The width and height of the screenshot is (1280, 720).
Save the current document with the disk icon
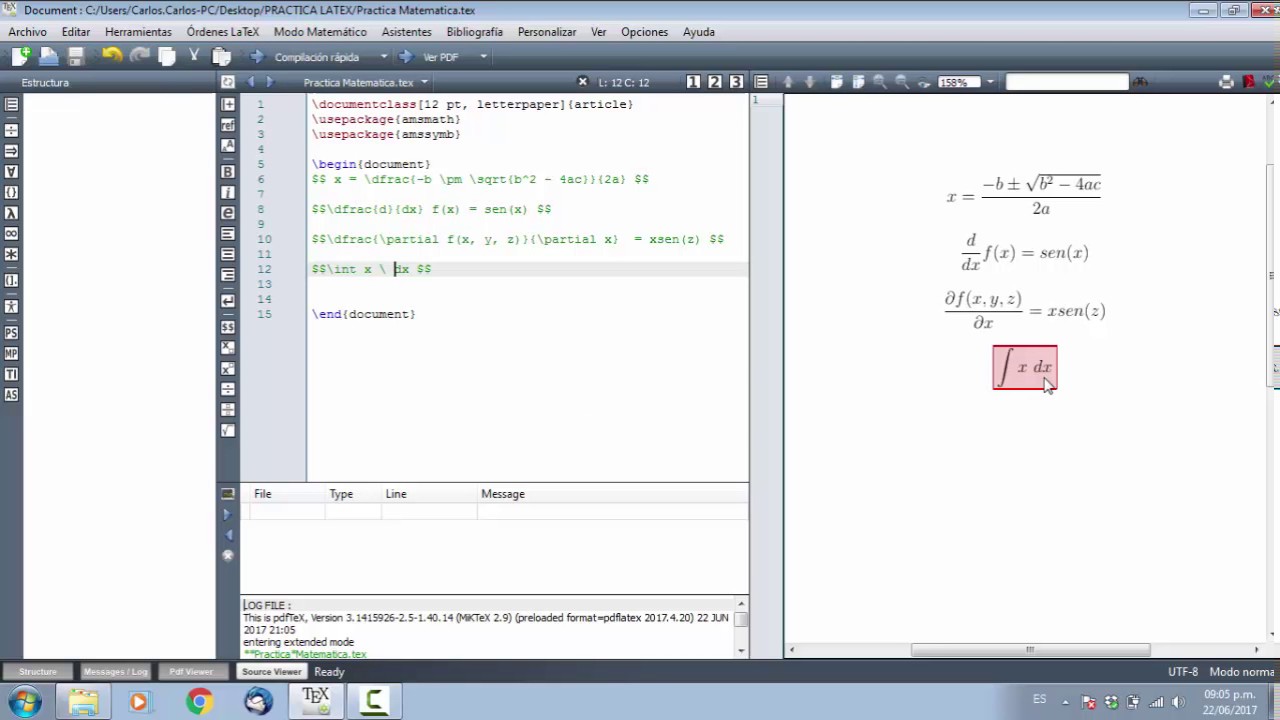tap(76, 57)
